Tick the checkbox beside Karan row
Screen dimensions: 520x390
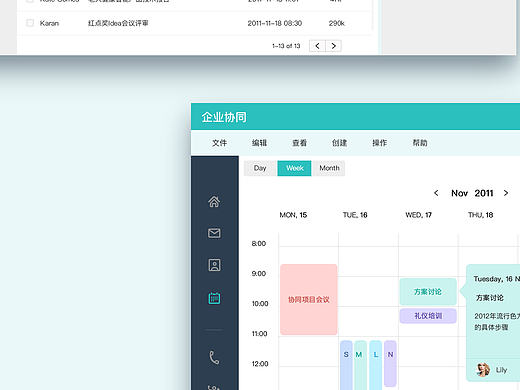[x=30, y=23]
